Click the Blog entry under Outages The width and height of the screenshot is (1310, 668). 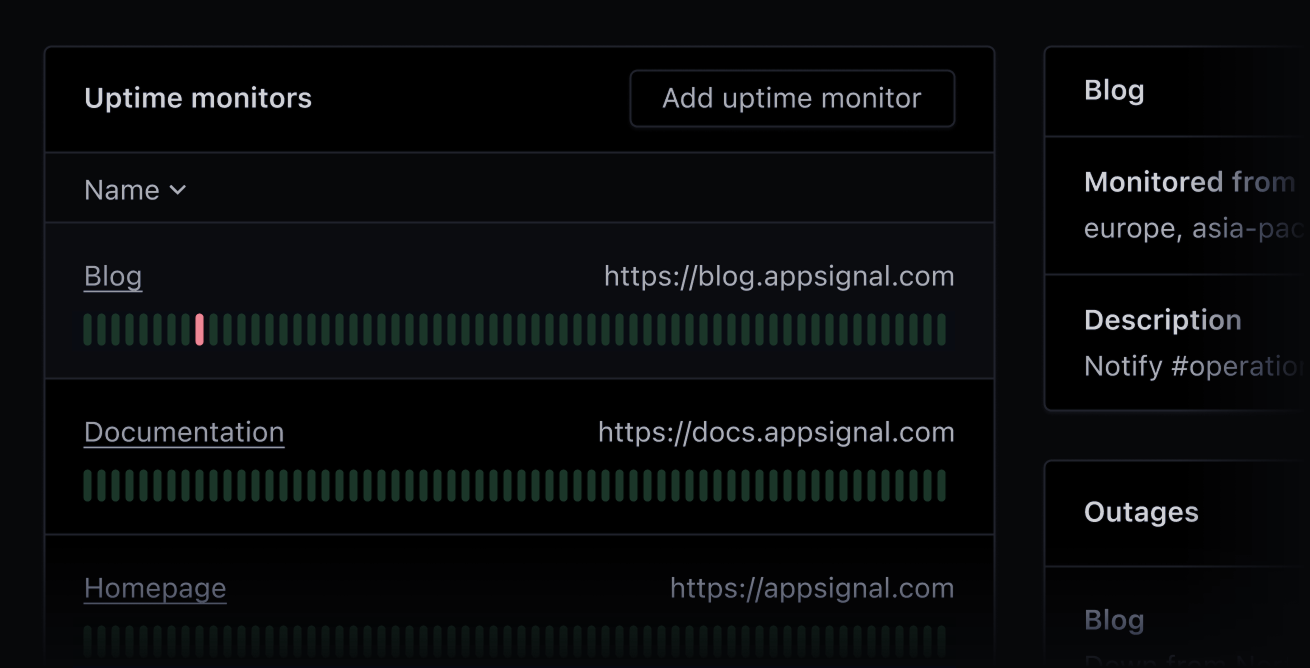click(1114, 620)
